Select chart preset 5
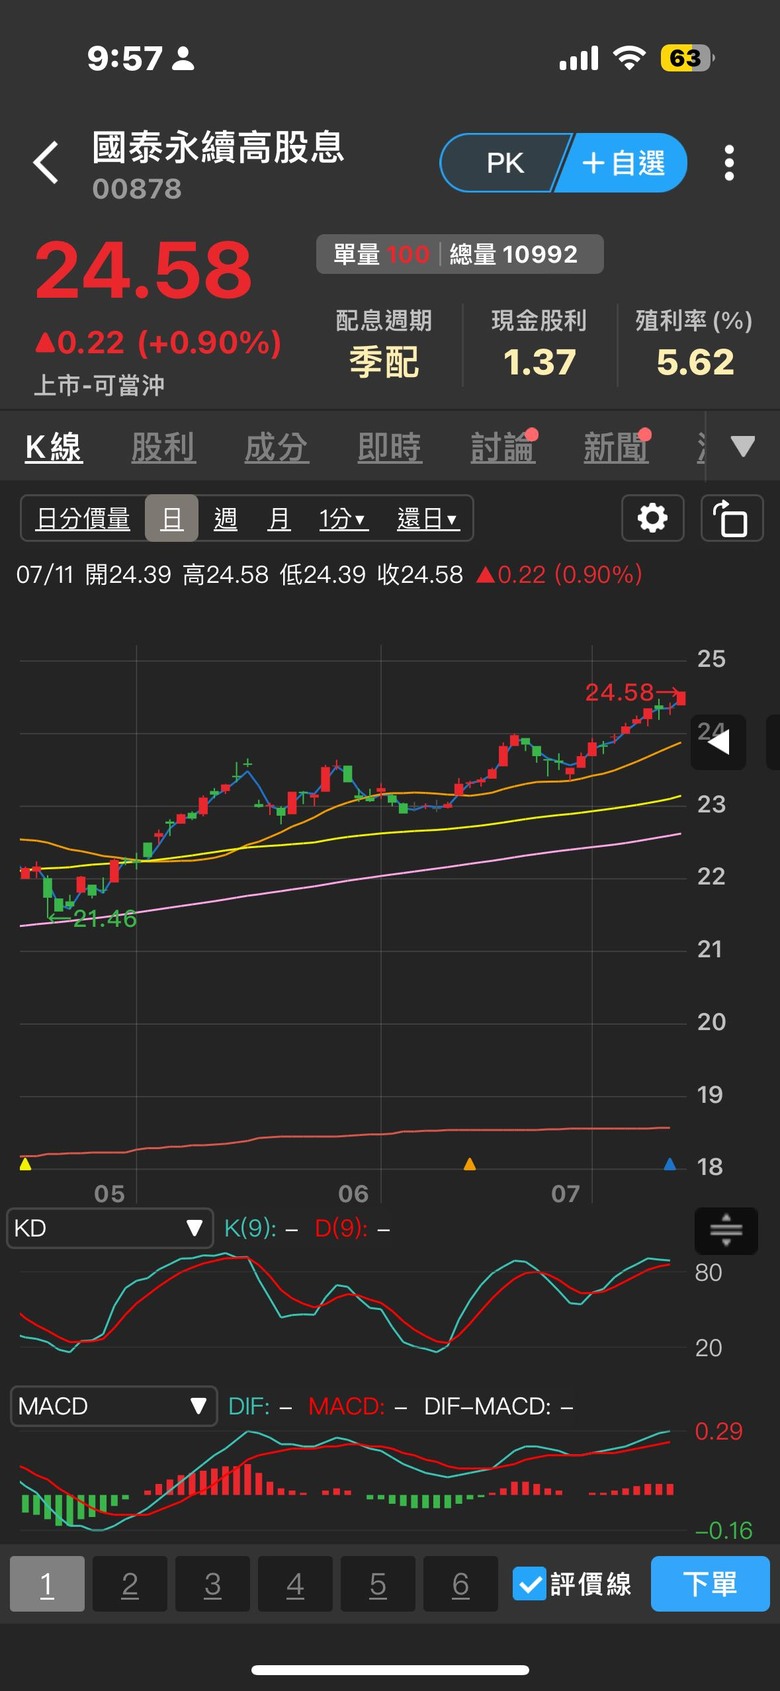The height and width of the screenshot is (1691, 780). 378,1584
